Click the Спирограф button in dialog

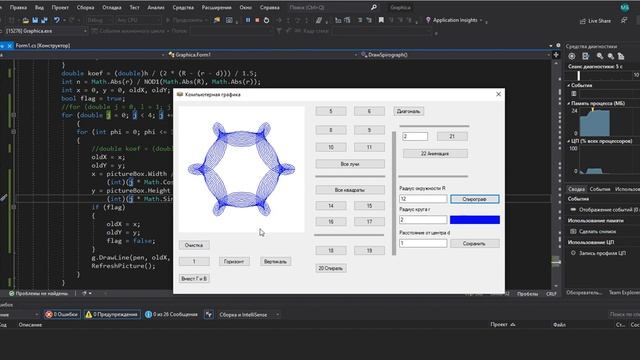(474, 199)
